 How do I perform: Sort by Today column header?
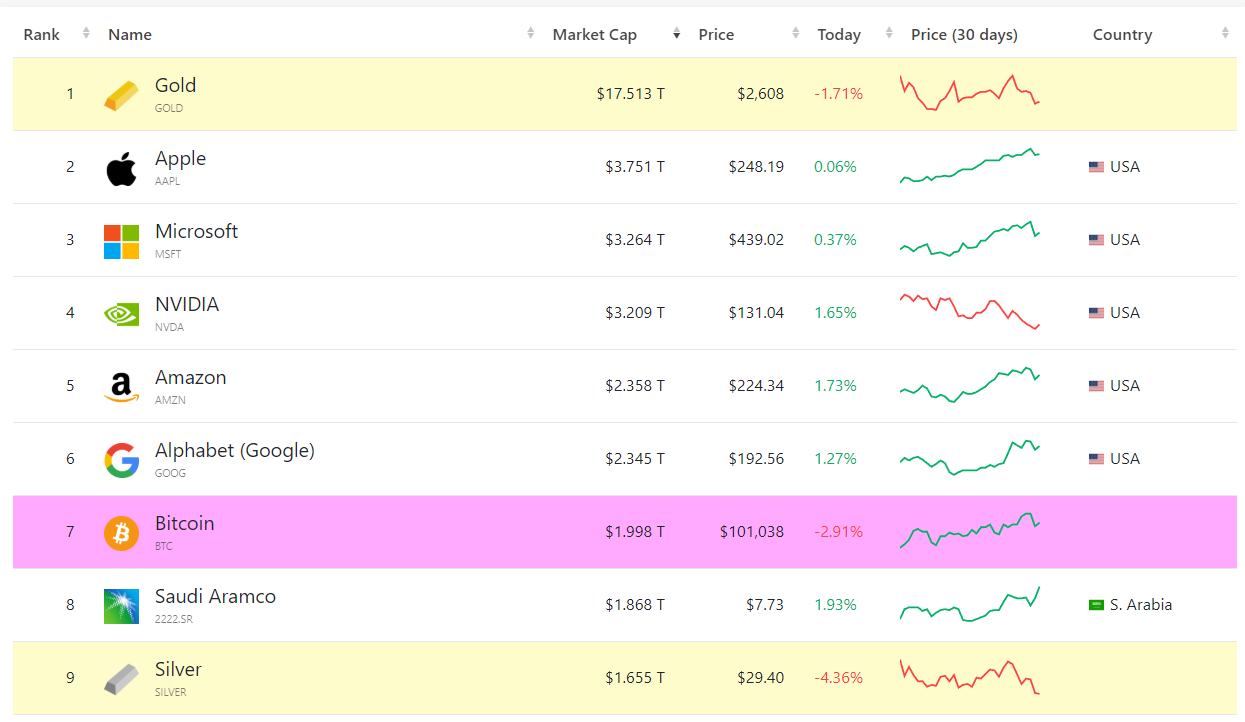pos(838,34)
